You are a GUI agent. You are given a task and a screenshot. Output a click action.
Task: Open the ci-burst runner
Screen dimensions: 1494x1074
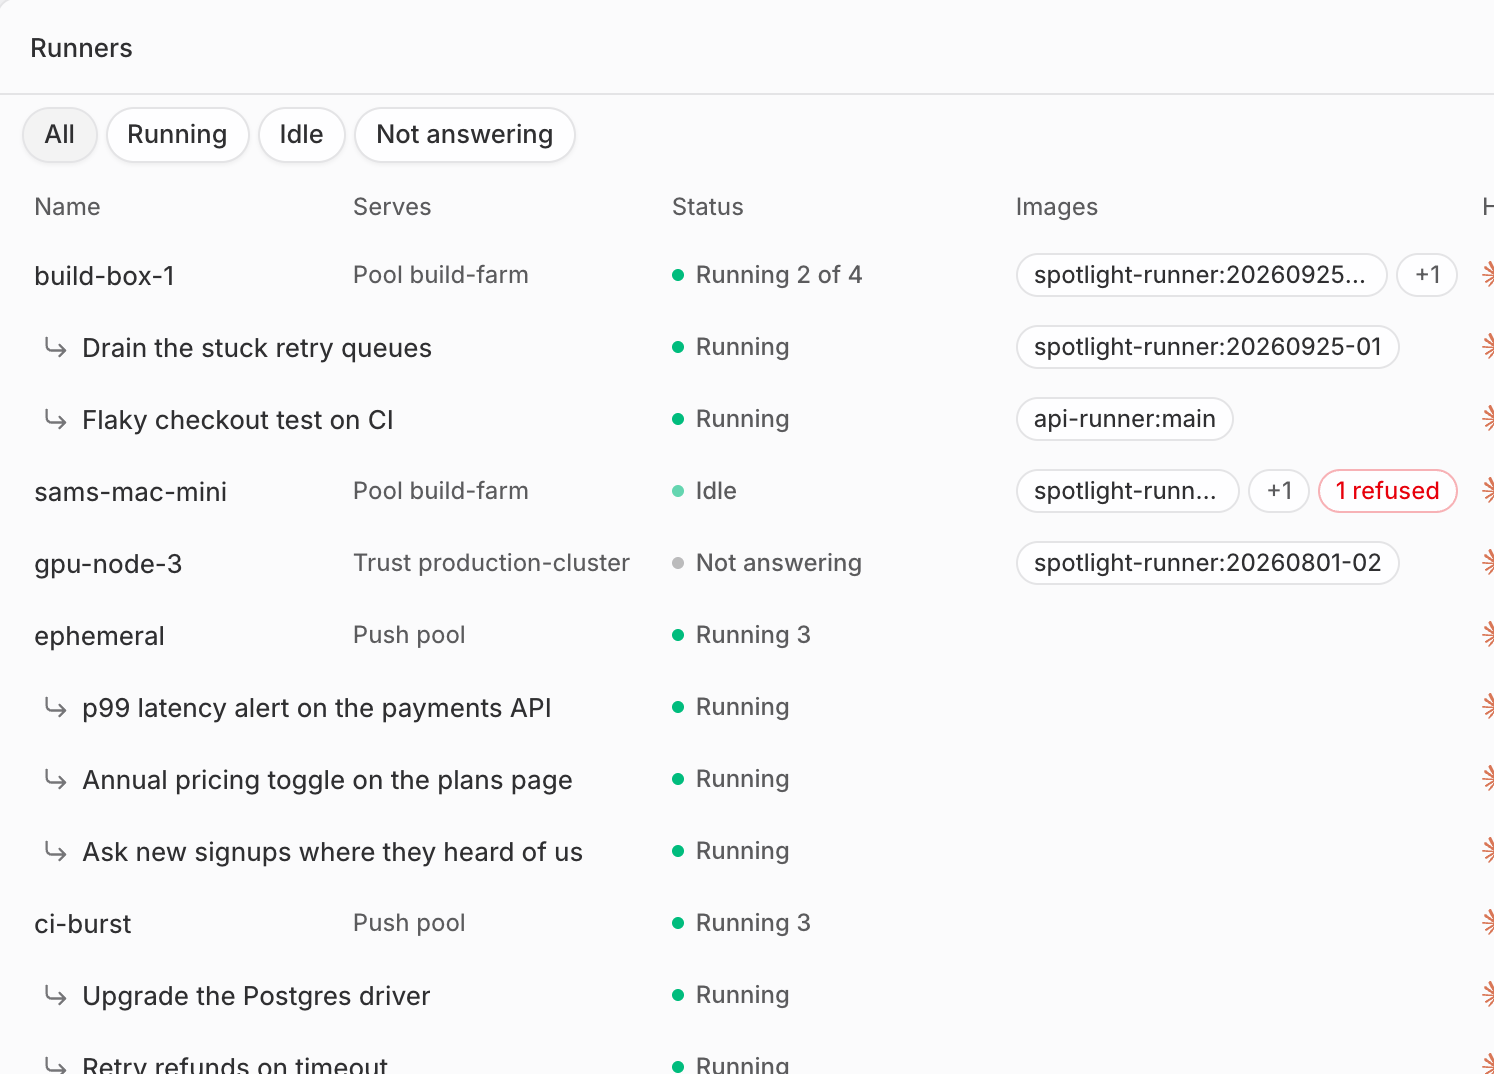point(82,924)
